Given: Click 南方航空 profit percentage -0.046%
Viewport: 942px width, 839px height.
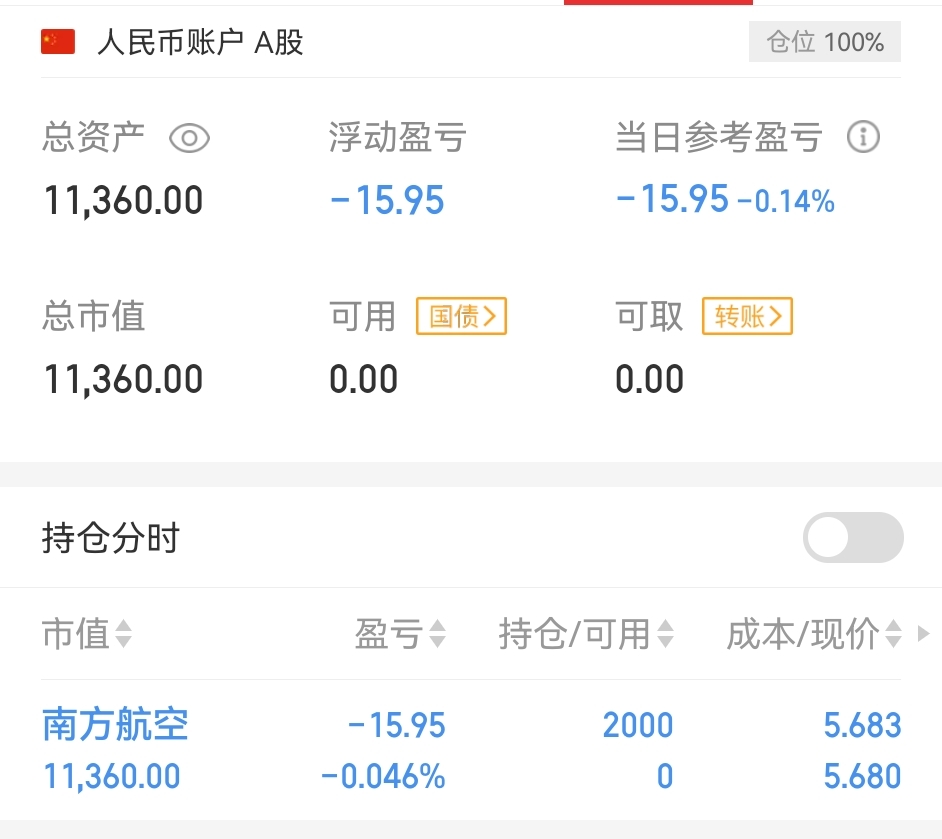Looking at the screenshot, I should click(383, 776).
